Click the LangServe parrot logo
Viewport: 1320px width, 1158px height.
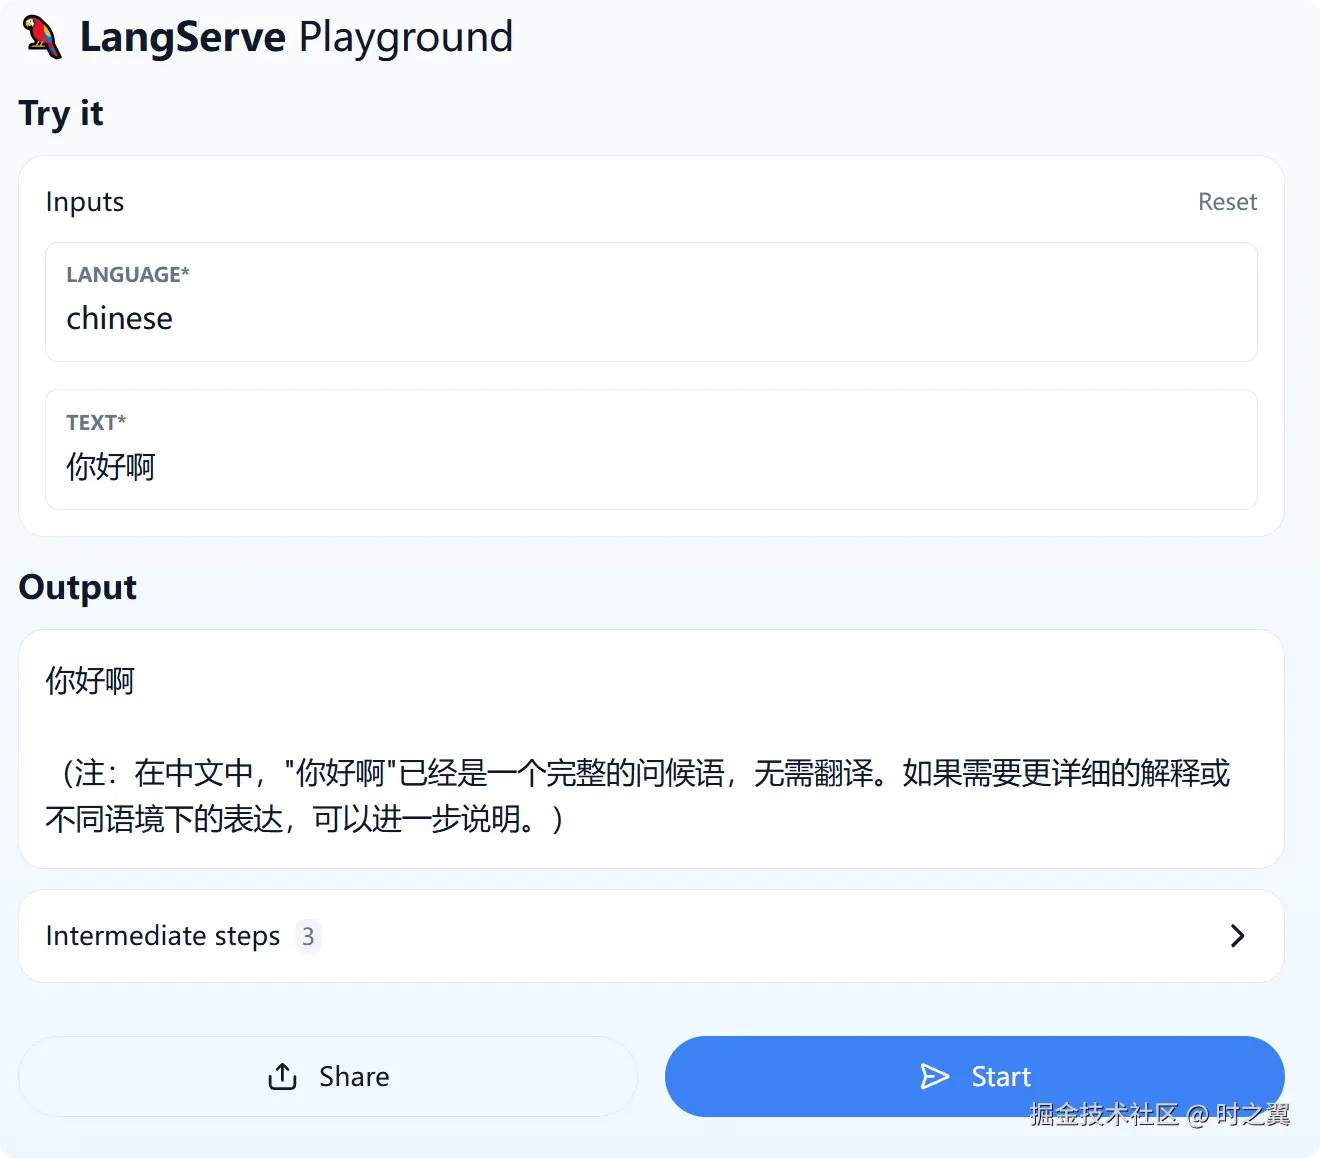tap(42, 37)
